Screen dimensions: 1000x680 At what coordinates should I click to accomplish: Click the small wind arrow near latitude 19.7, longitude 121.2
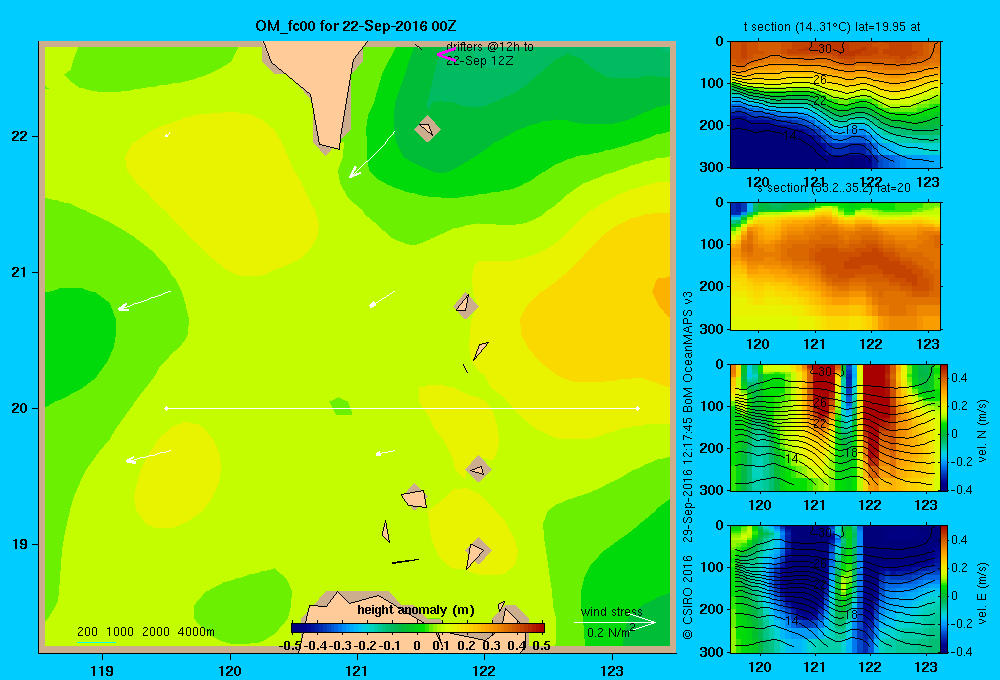pyautogui.click(x=385, y=453)
